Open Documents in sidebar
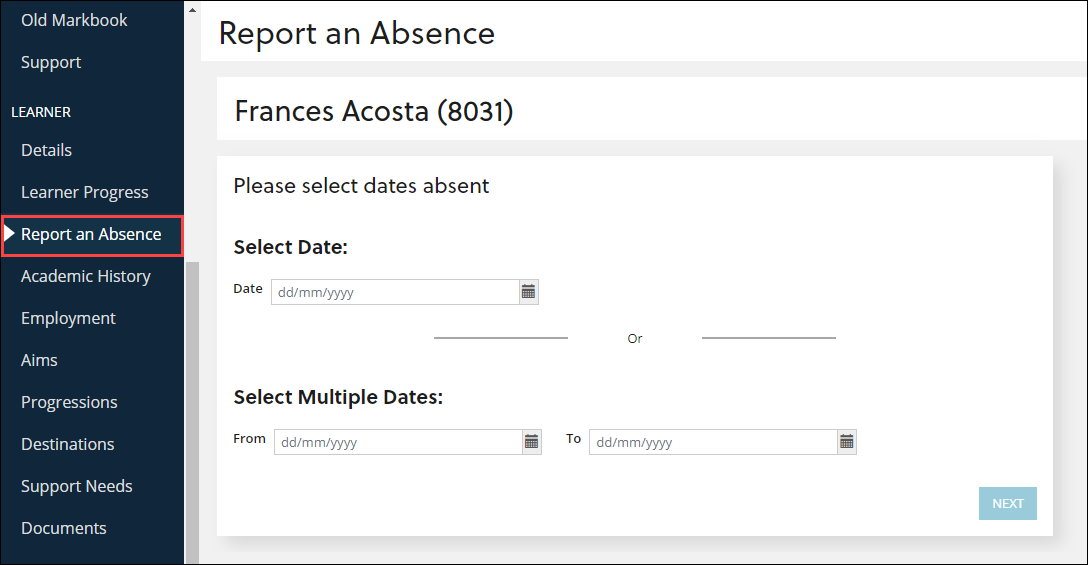The image size is (1088, 565). click(x=64, y=528)
